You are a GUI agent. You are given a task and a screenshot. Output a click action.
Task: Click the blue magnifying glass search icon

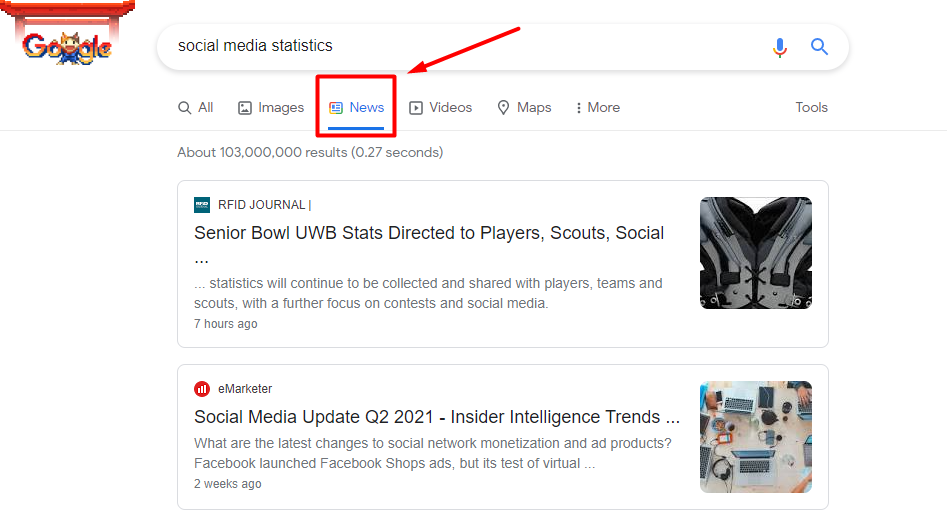click(x=820, y=47)
